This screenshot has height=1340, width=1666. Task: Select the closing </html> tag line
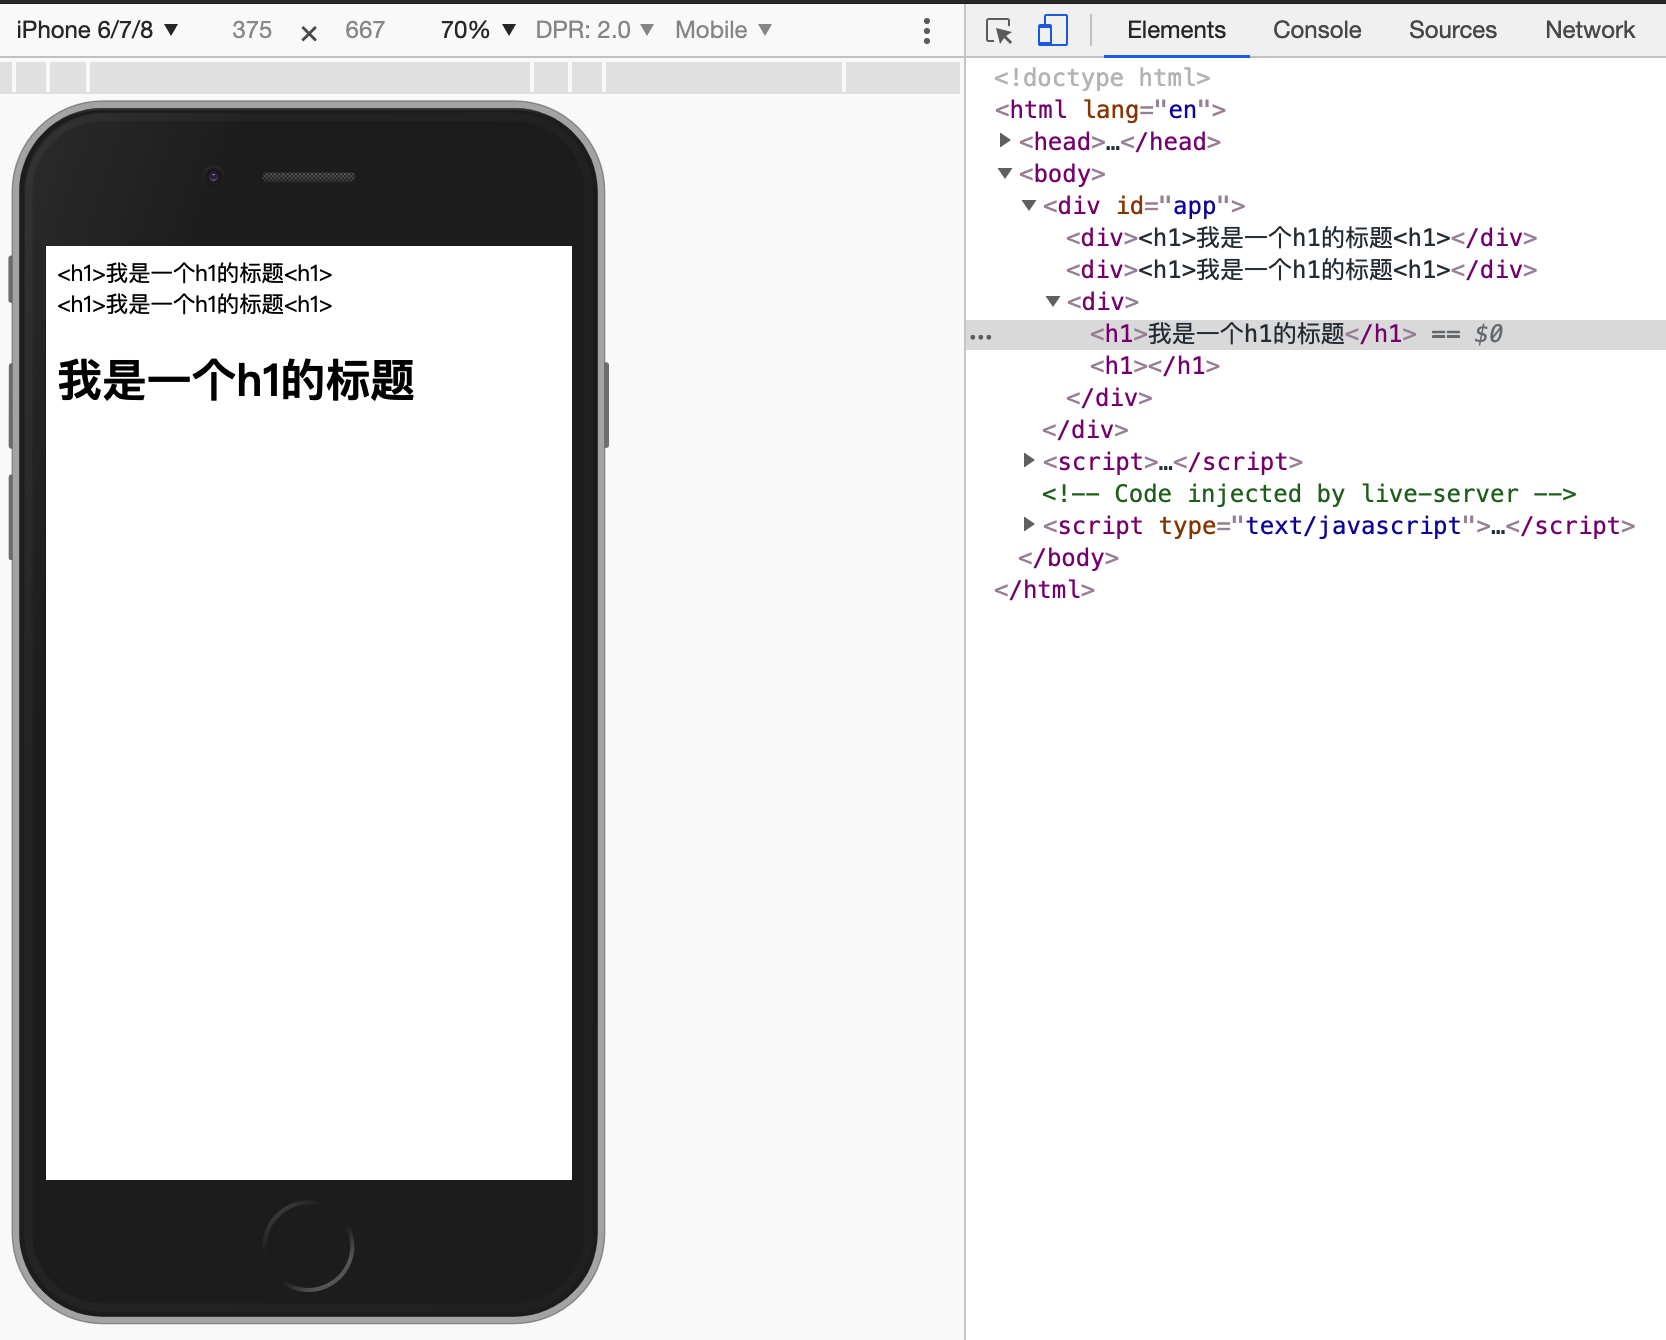tap(1044, 589)
